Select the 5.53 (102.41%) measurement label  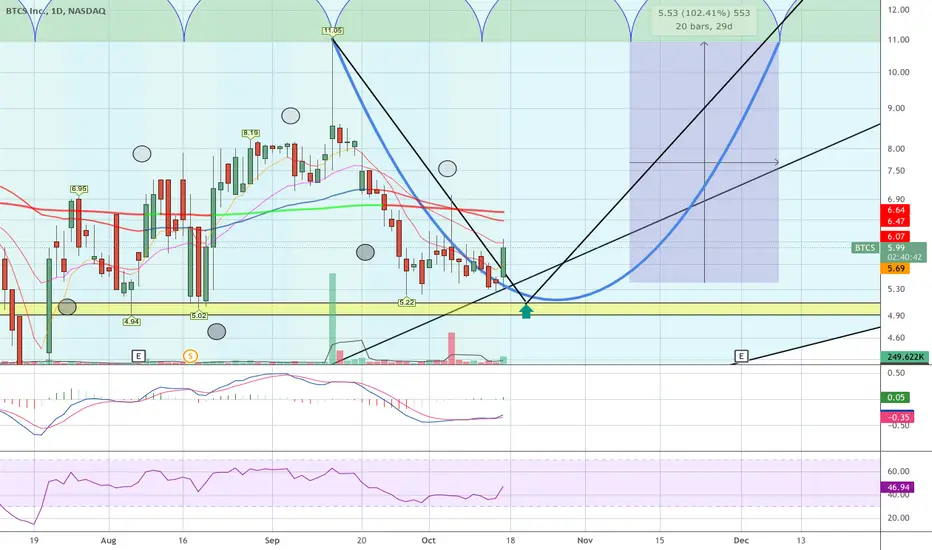[x=704, y=20]
